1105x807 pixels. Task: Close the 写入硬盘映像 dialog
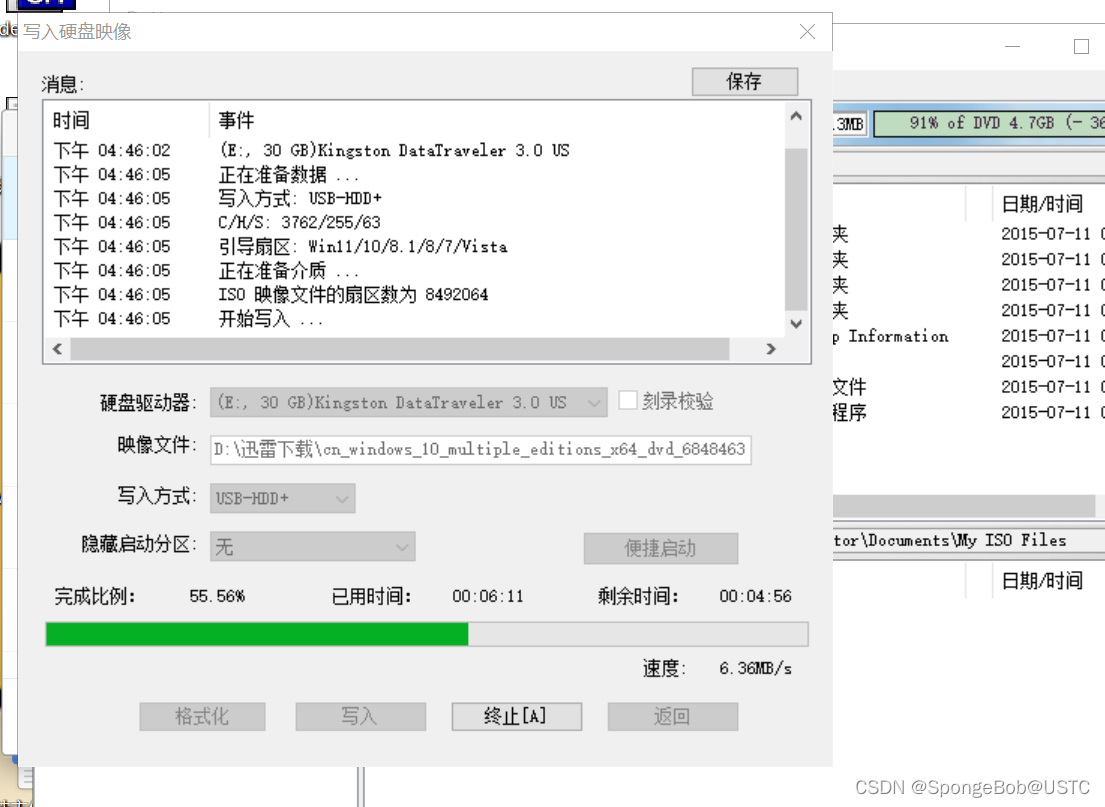point(808,32)
